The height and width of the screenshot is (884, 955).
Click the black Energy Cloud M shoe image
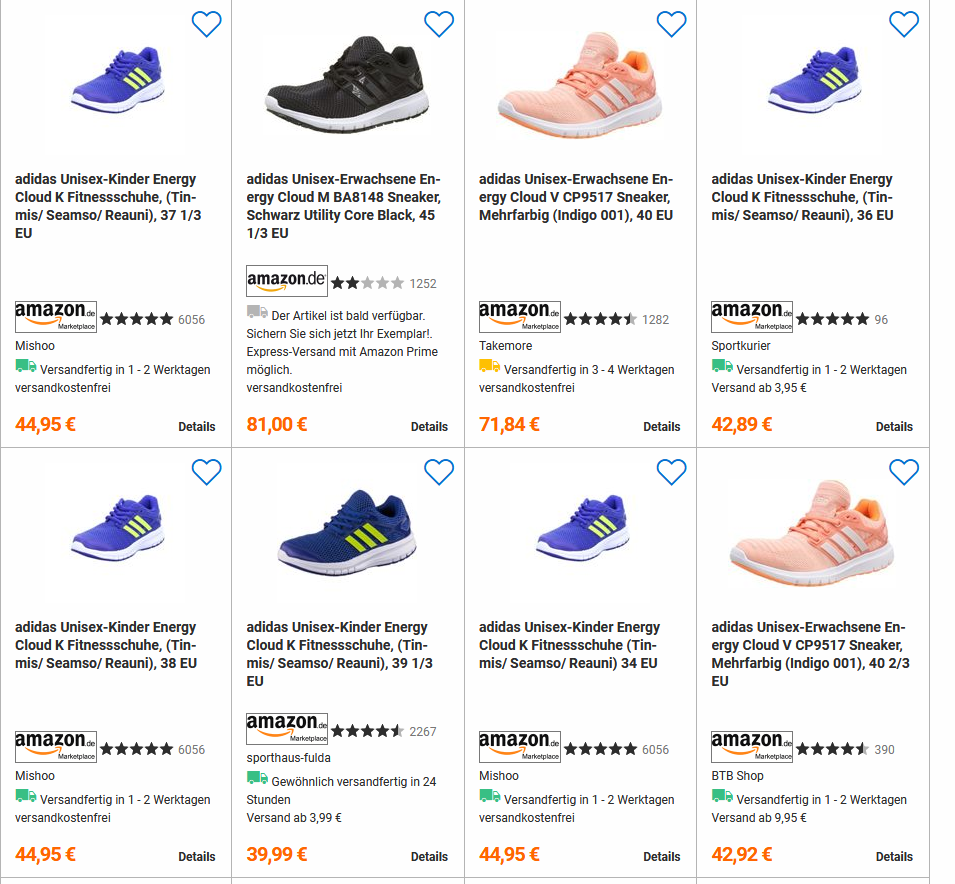pyautogui.click(x=347, y=85)
